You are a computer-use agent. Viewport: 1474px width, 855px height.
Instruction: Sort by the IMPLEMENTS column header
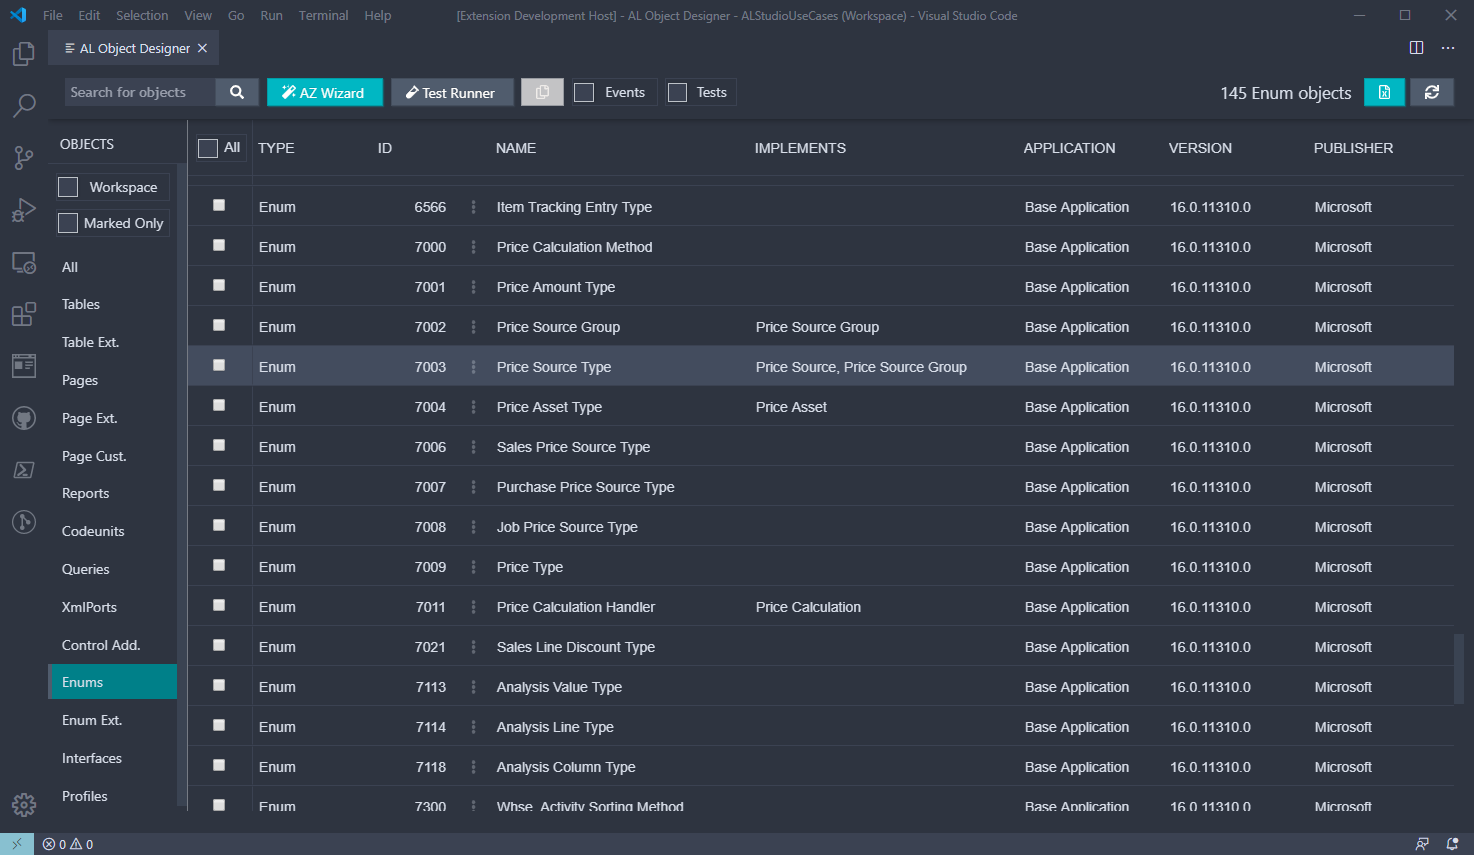[800, 148]
